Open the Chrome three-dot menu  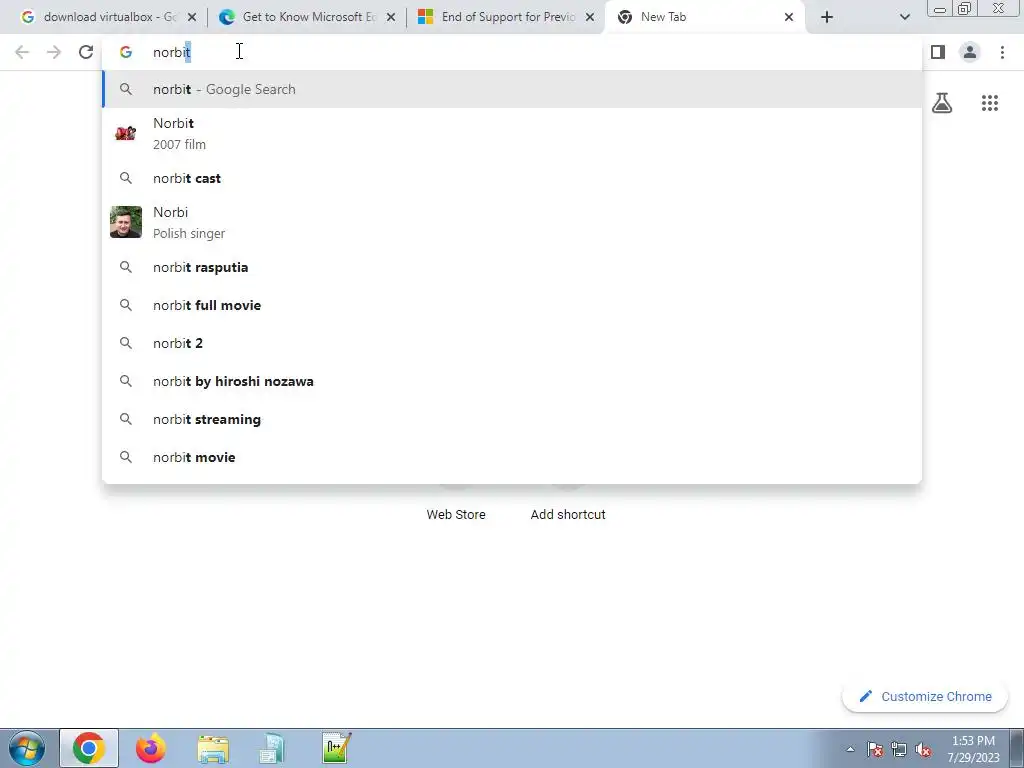click(1002, 52)
